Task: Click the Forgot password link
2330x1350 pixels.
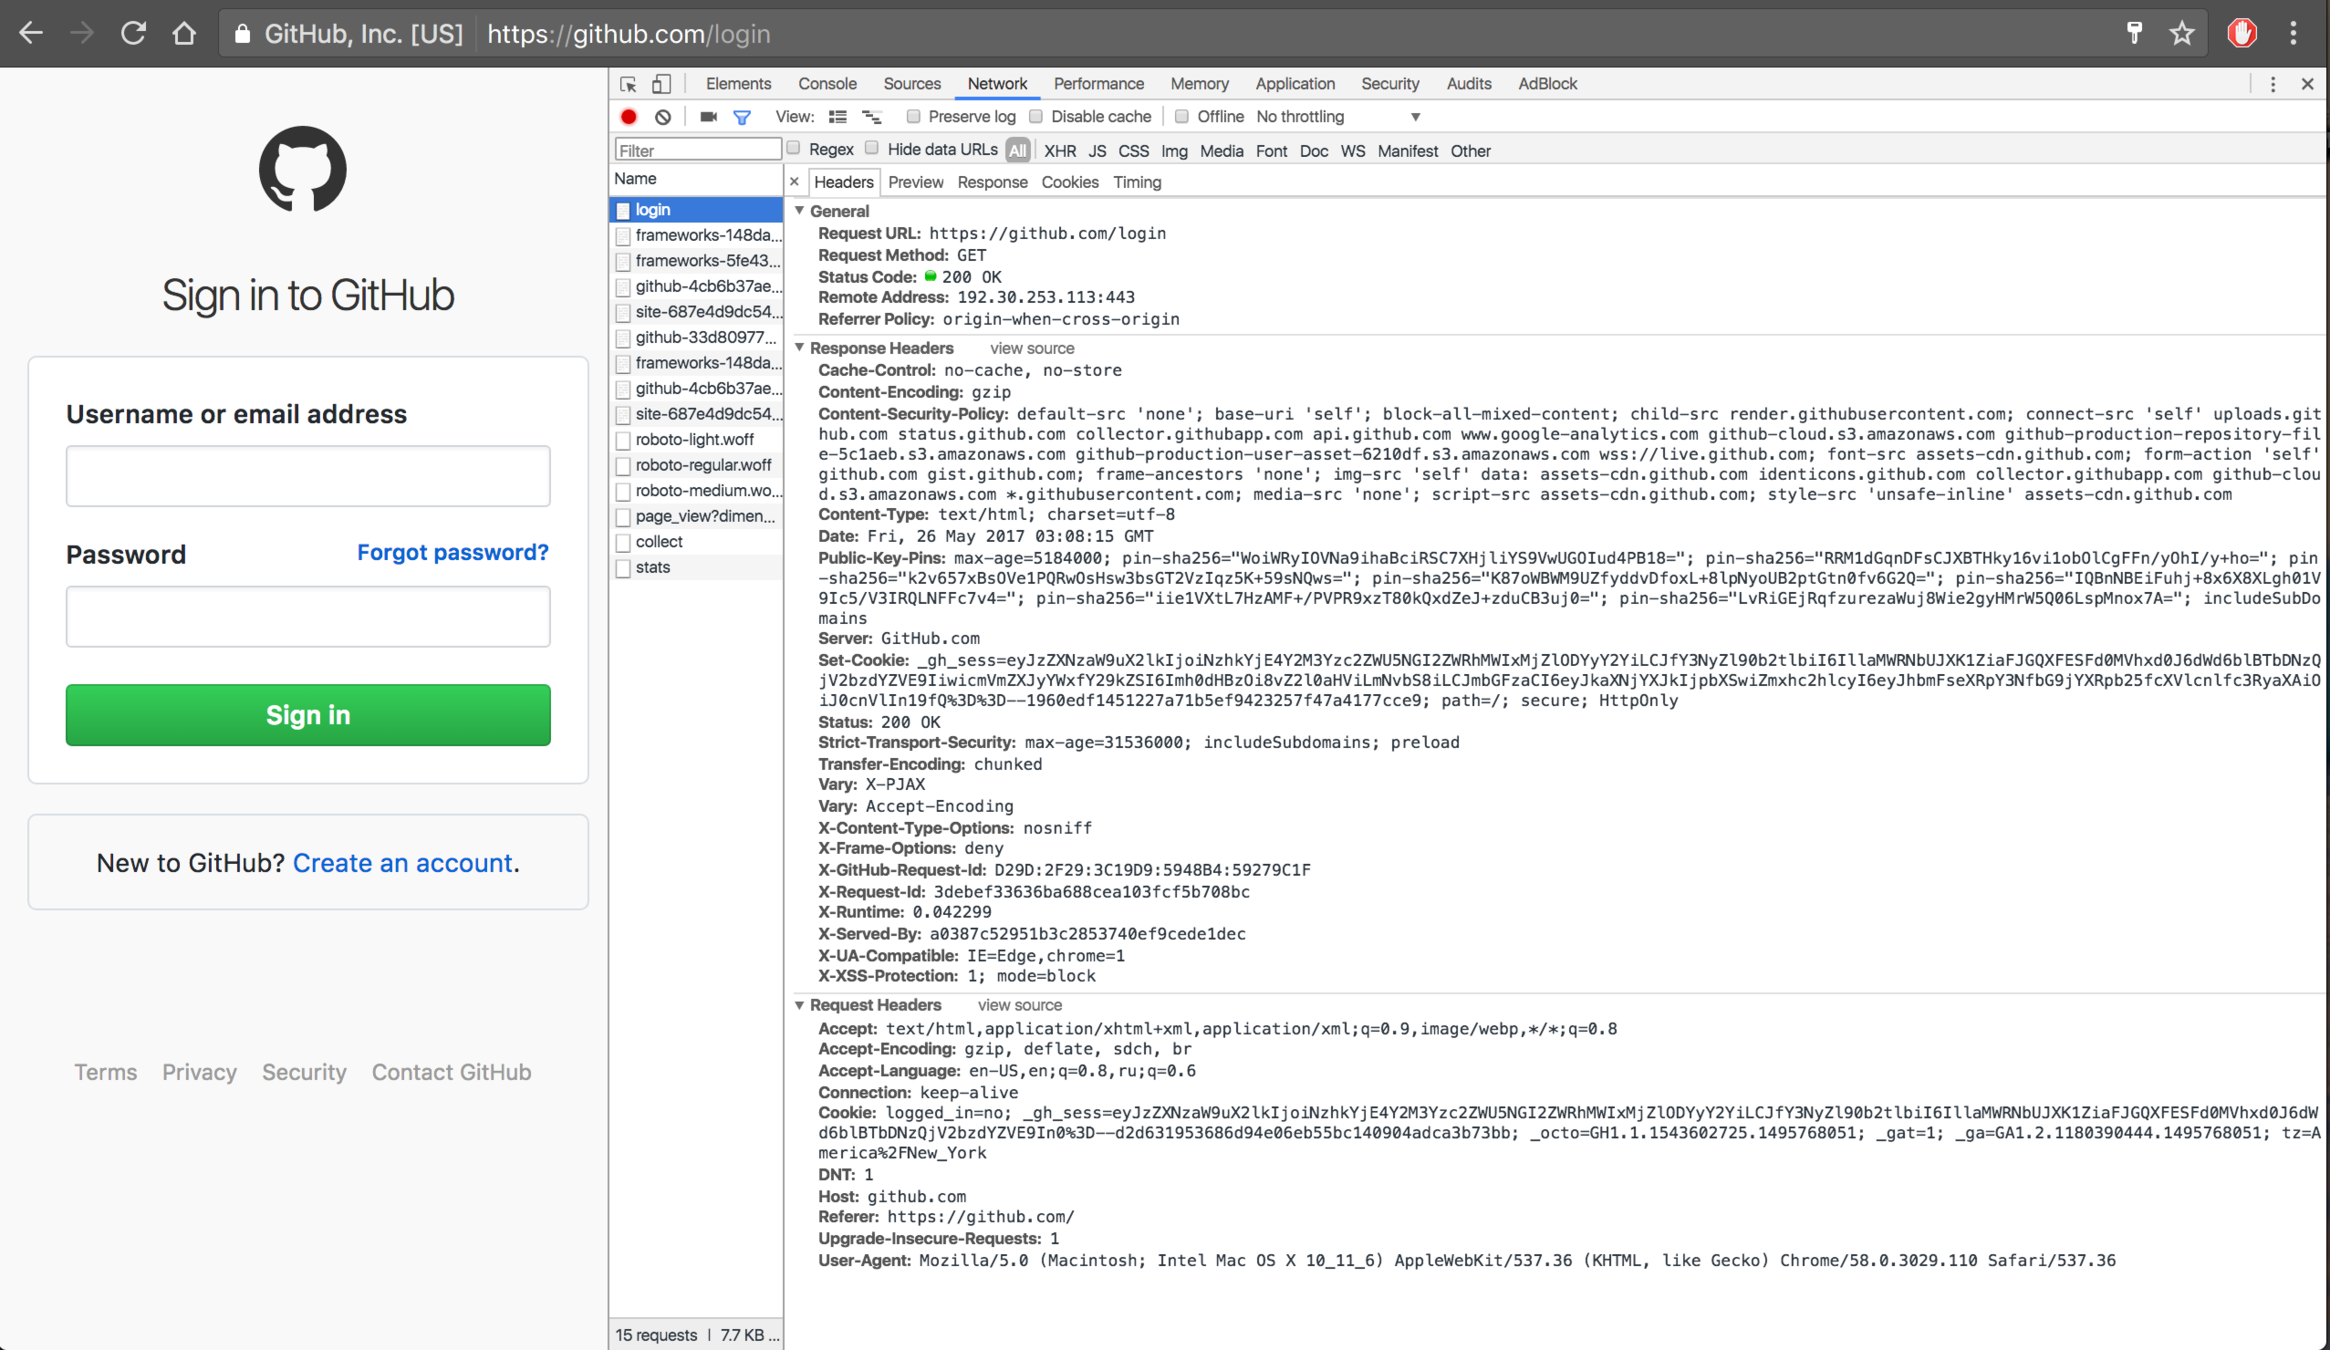Action: pos(452,552)
